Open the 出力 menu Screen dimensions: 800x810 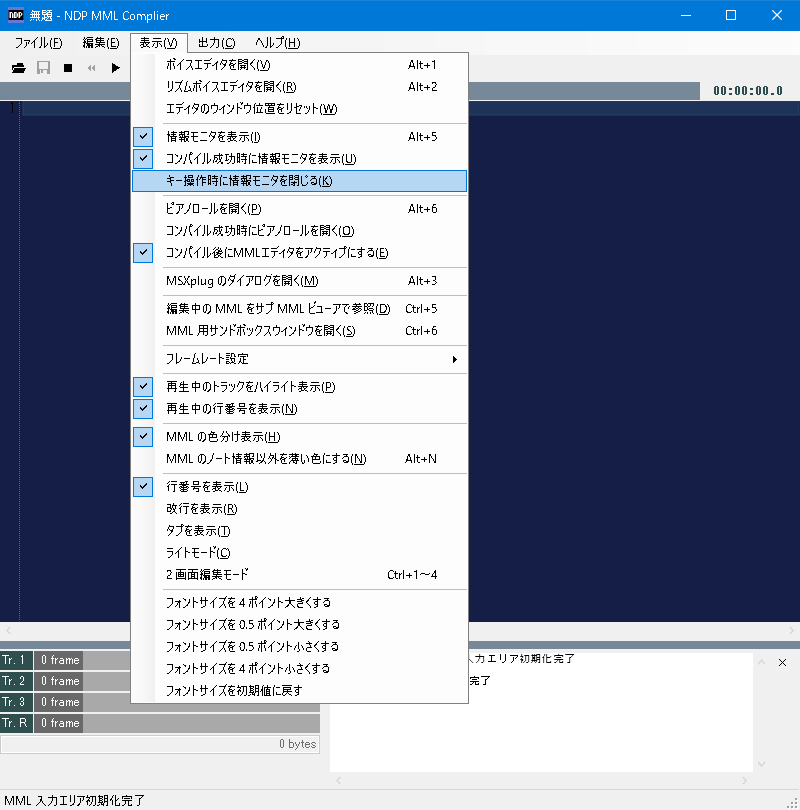pos(216,43)
